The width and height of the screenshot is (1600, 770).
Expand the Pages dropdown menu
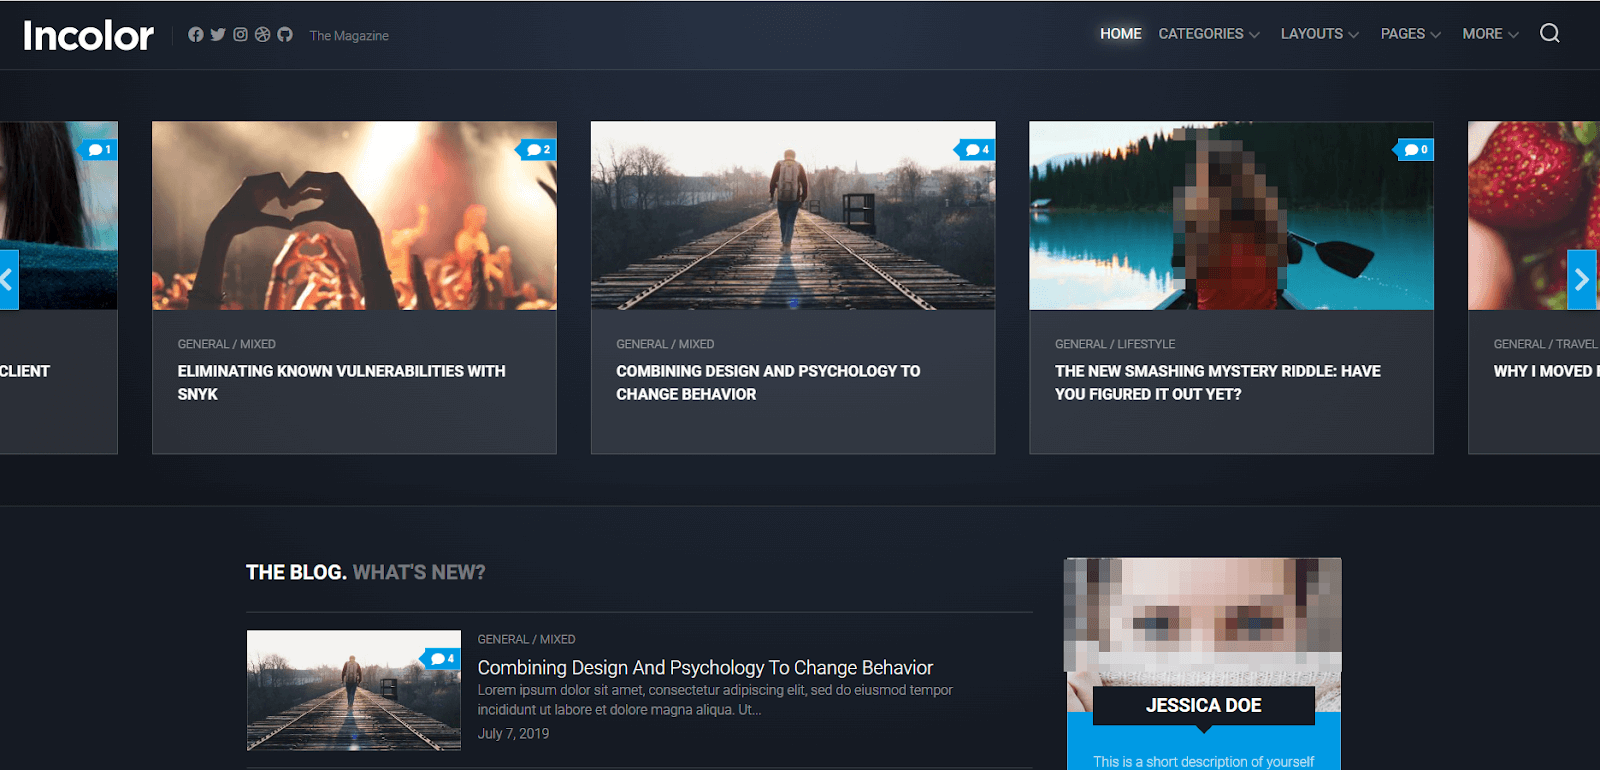tap(1410, 34)
